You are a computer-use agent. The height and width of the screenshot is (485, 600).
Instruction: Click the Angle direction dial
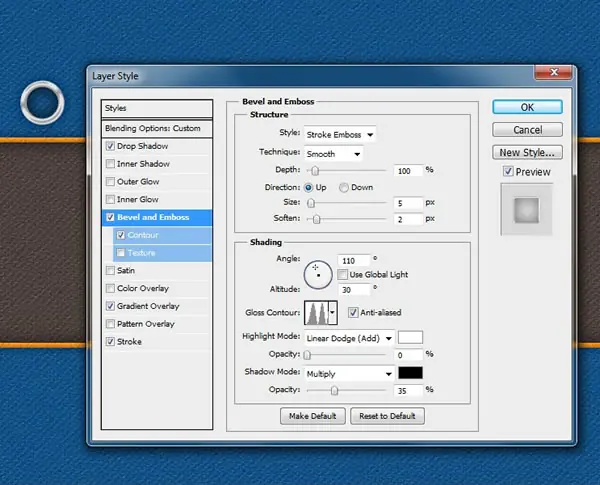point(318,274)
